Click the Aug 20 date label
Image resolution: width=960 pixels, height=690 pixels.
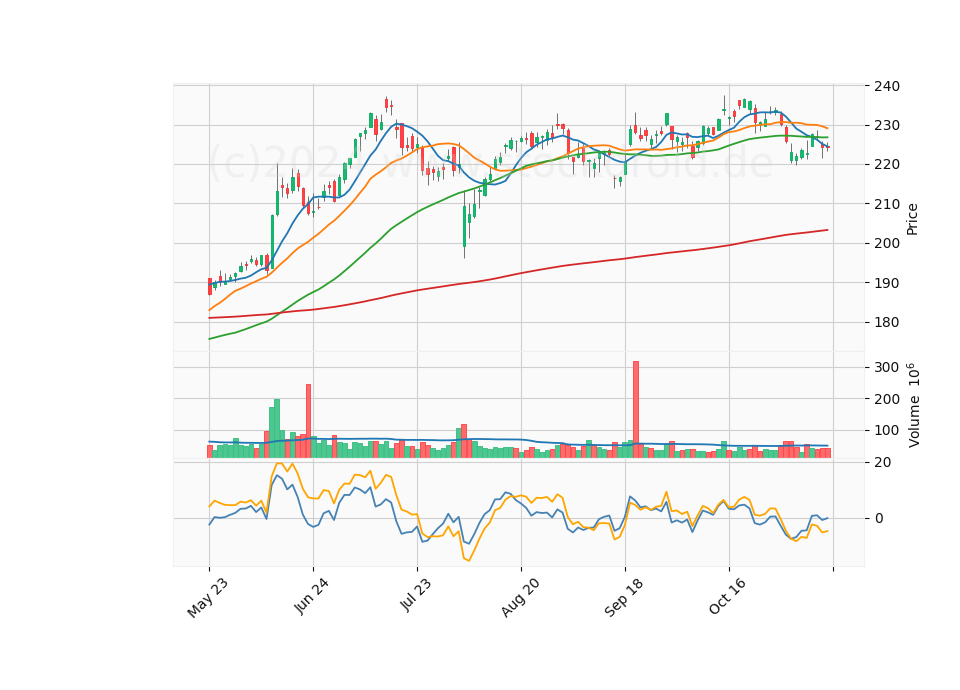coord(520,597)
